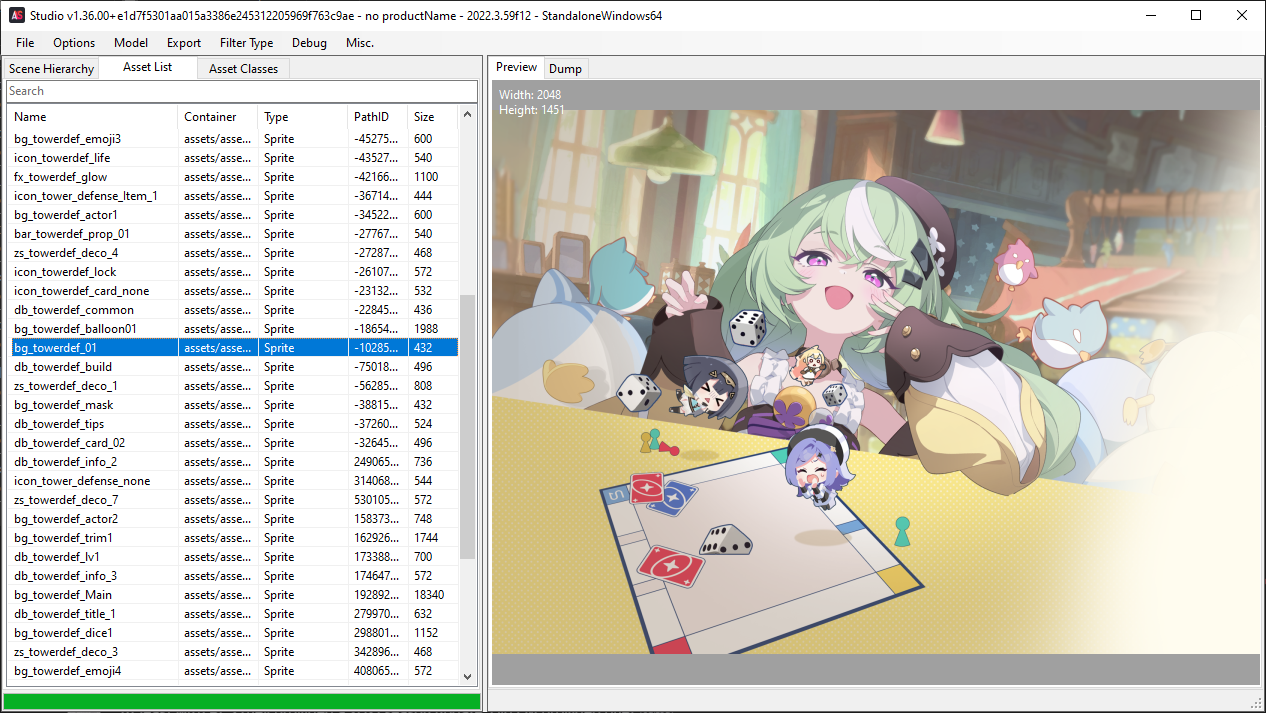Viewport: 1266px width, 713px height.
Task: Select asset bg_towerdef_emoji4
Action: [233, 671]
